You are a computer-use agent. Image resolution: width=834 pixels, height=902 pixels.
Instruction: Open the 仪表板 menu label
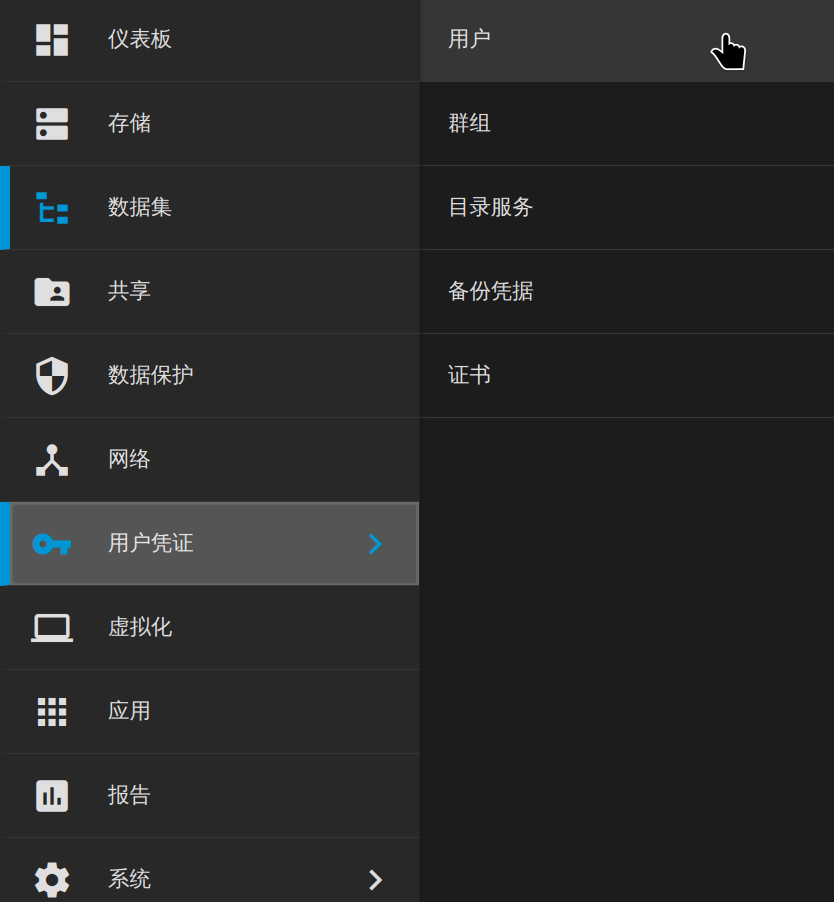(140, 39)
